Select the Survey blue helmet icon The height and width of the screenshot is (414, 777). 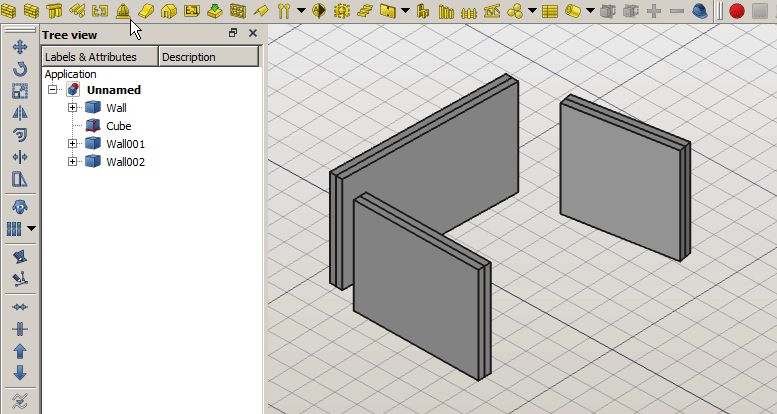pos(700,10)
